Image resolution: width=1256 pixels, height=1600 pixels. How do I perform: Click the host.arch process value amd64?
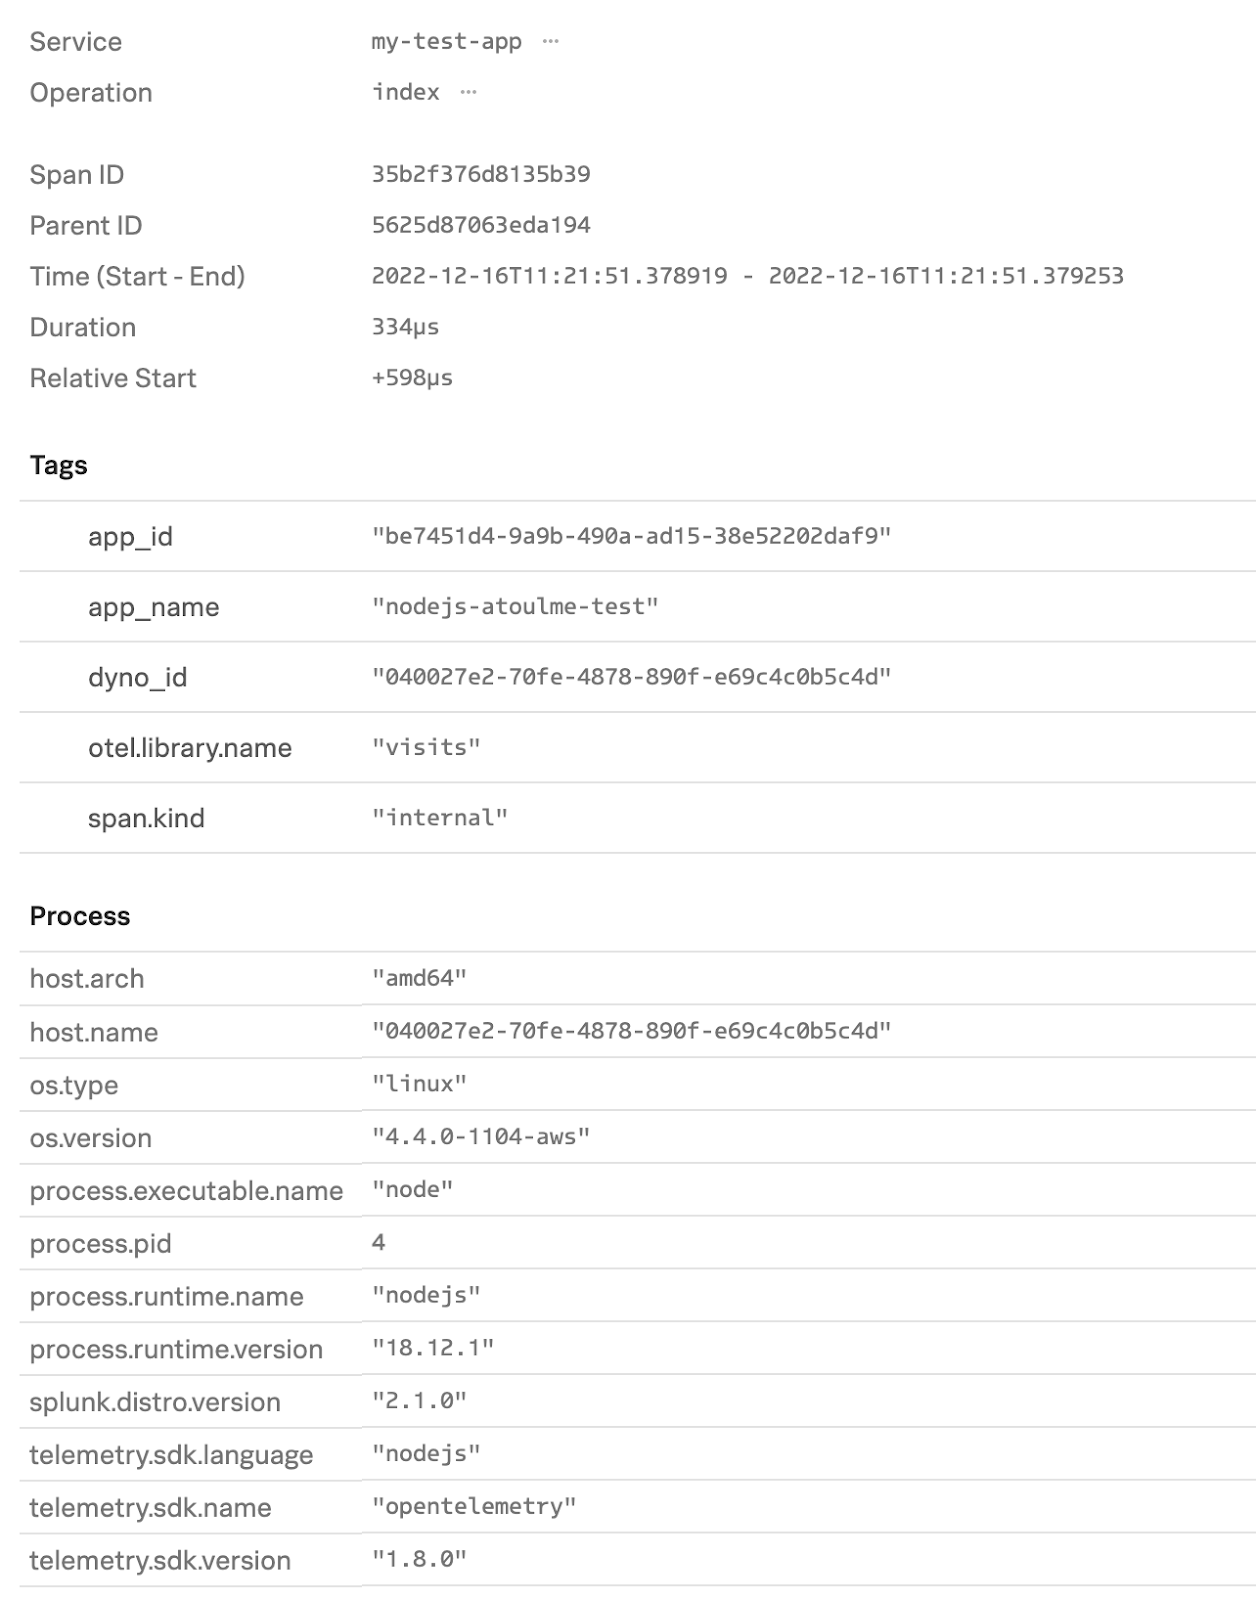tap(419, 978)
